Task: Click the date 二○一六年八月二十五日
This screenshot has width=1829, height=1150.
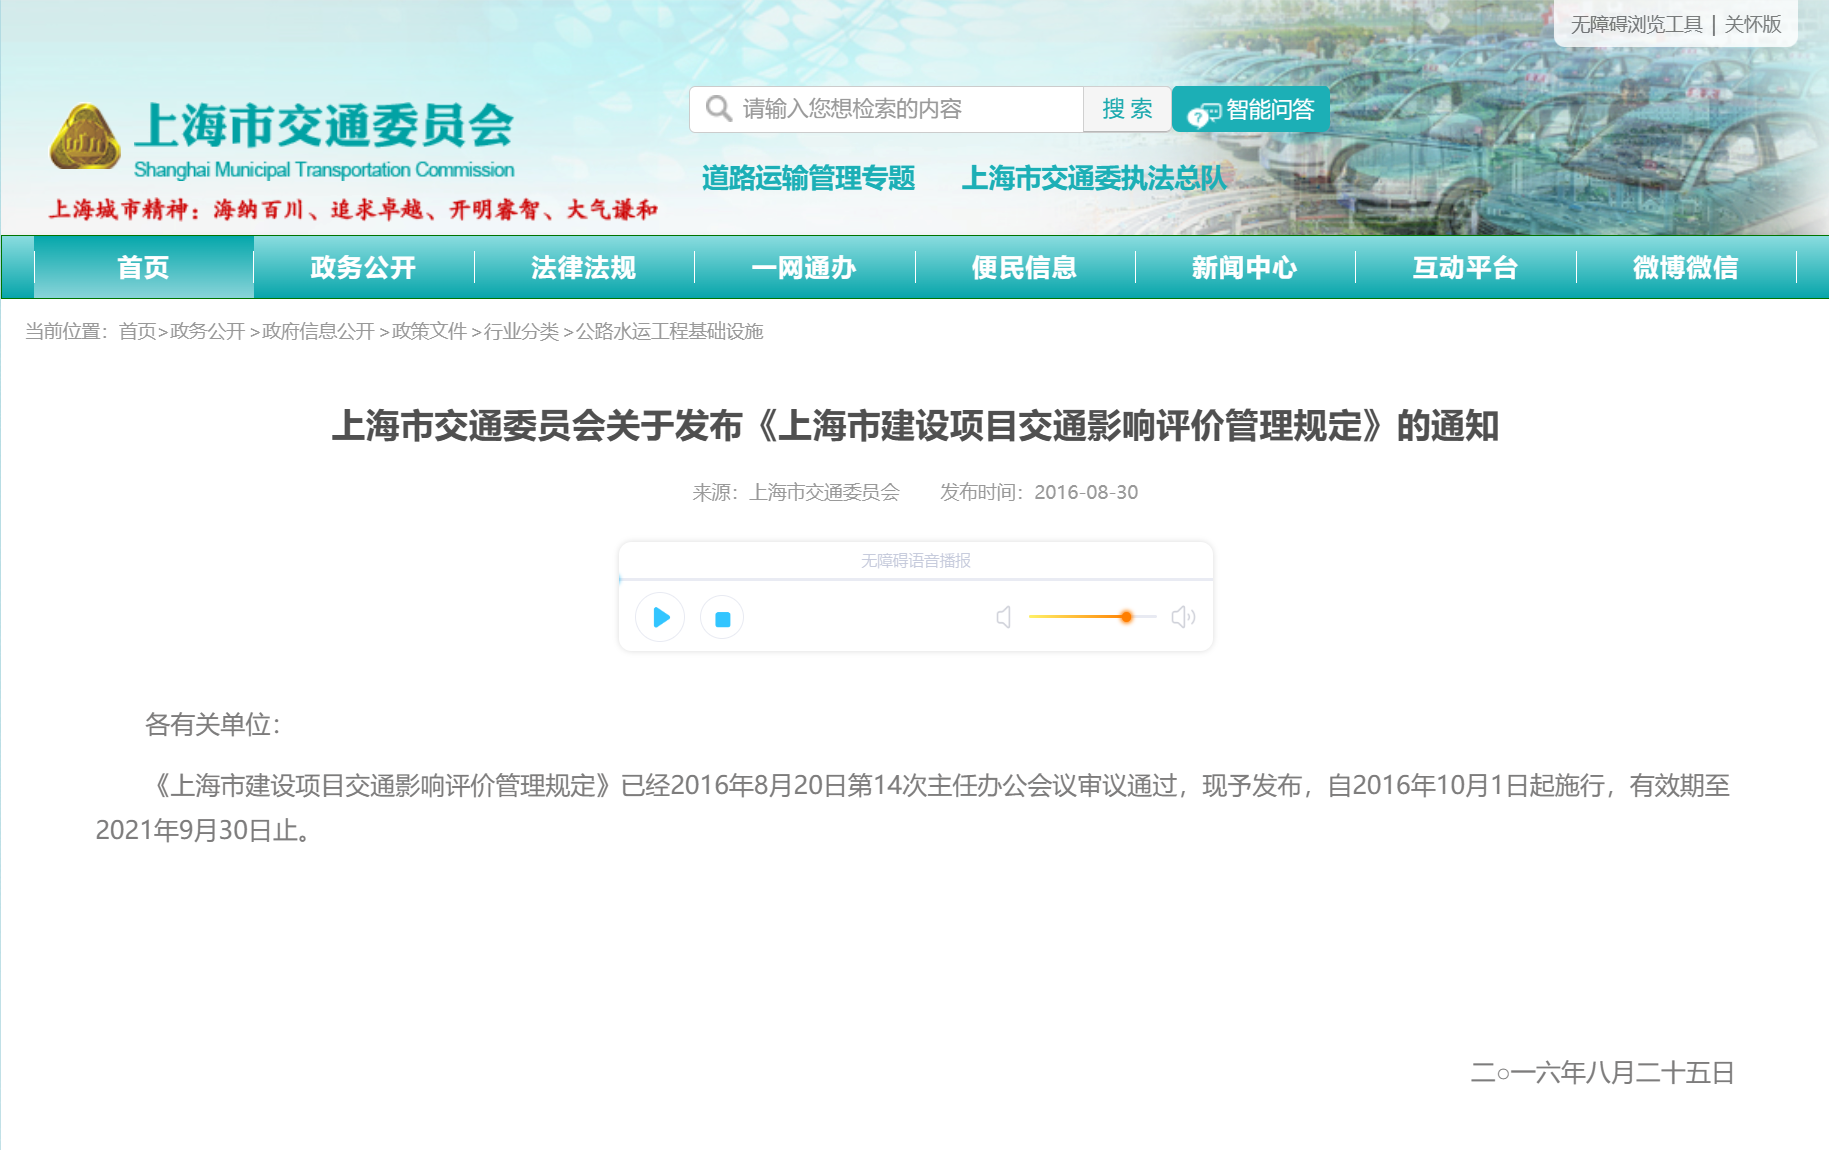Action: pyautogui.click(x=1602, y=1073)
